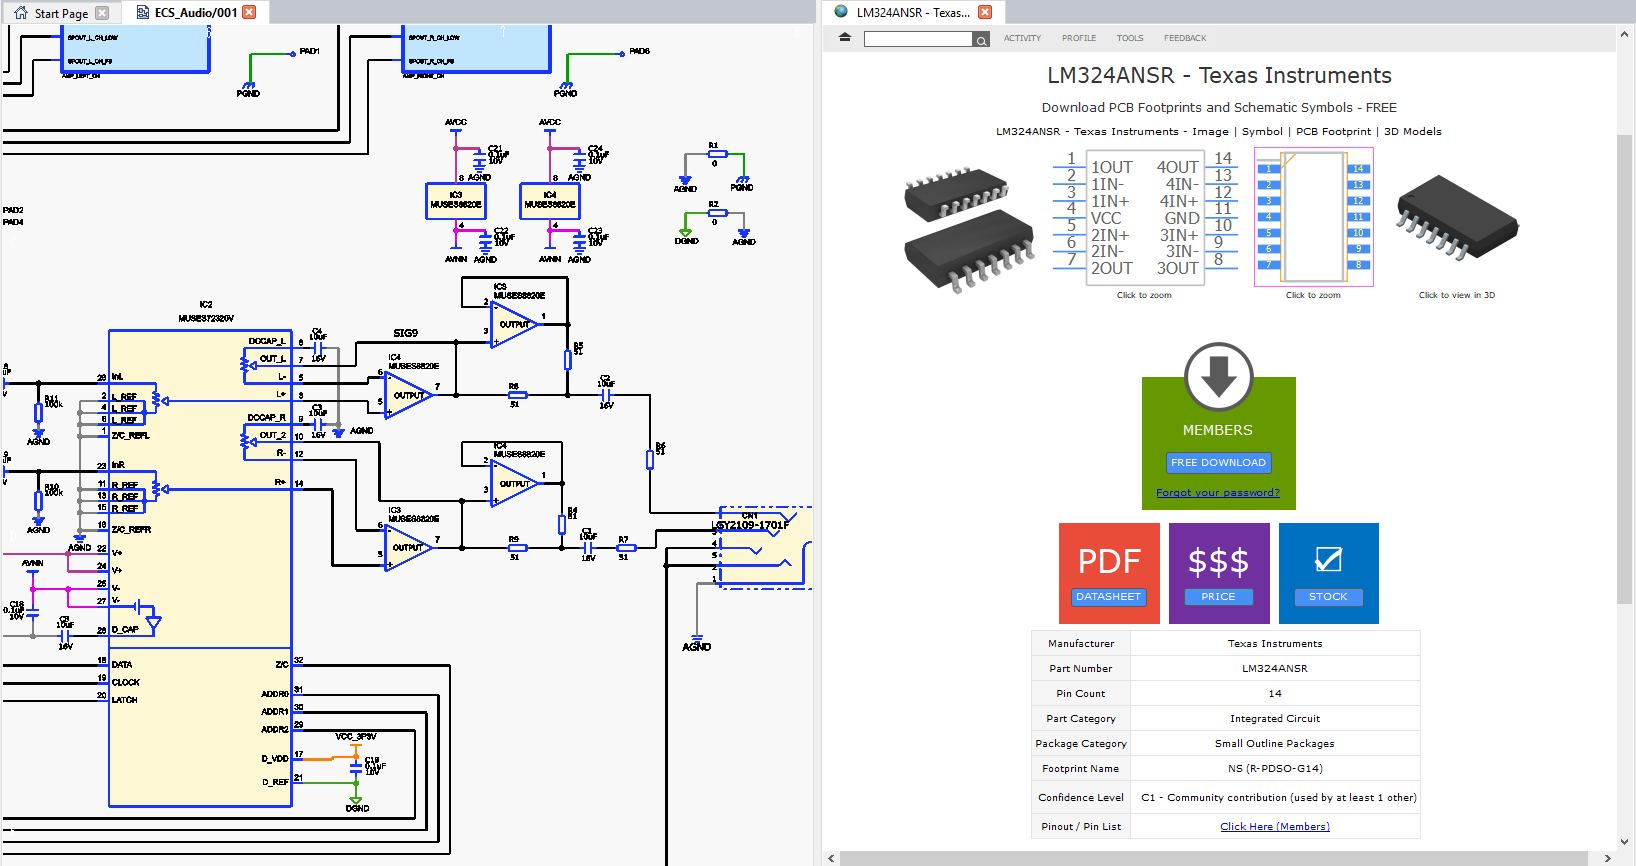Screen dimensions: 1636x866
Task: Click the SOIC package photo thumbnail
Action: click(x=968, y=228)
